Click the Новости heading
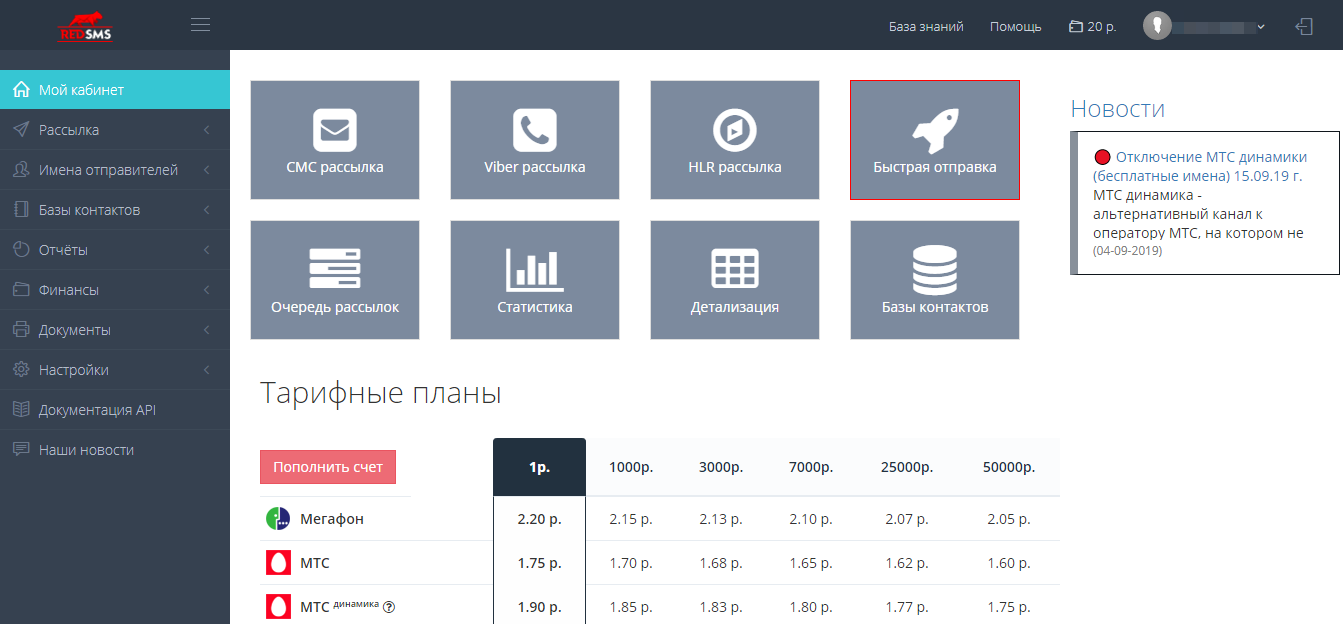 pyautogui.click(x=1117, y=108)
